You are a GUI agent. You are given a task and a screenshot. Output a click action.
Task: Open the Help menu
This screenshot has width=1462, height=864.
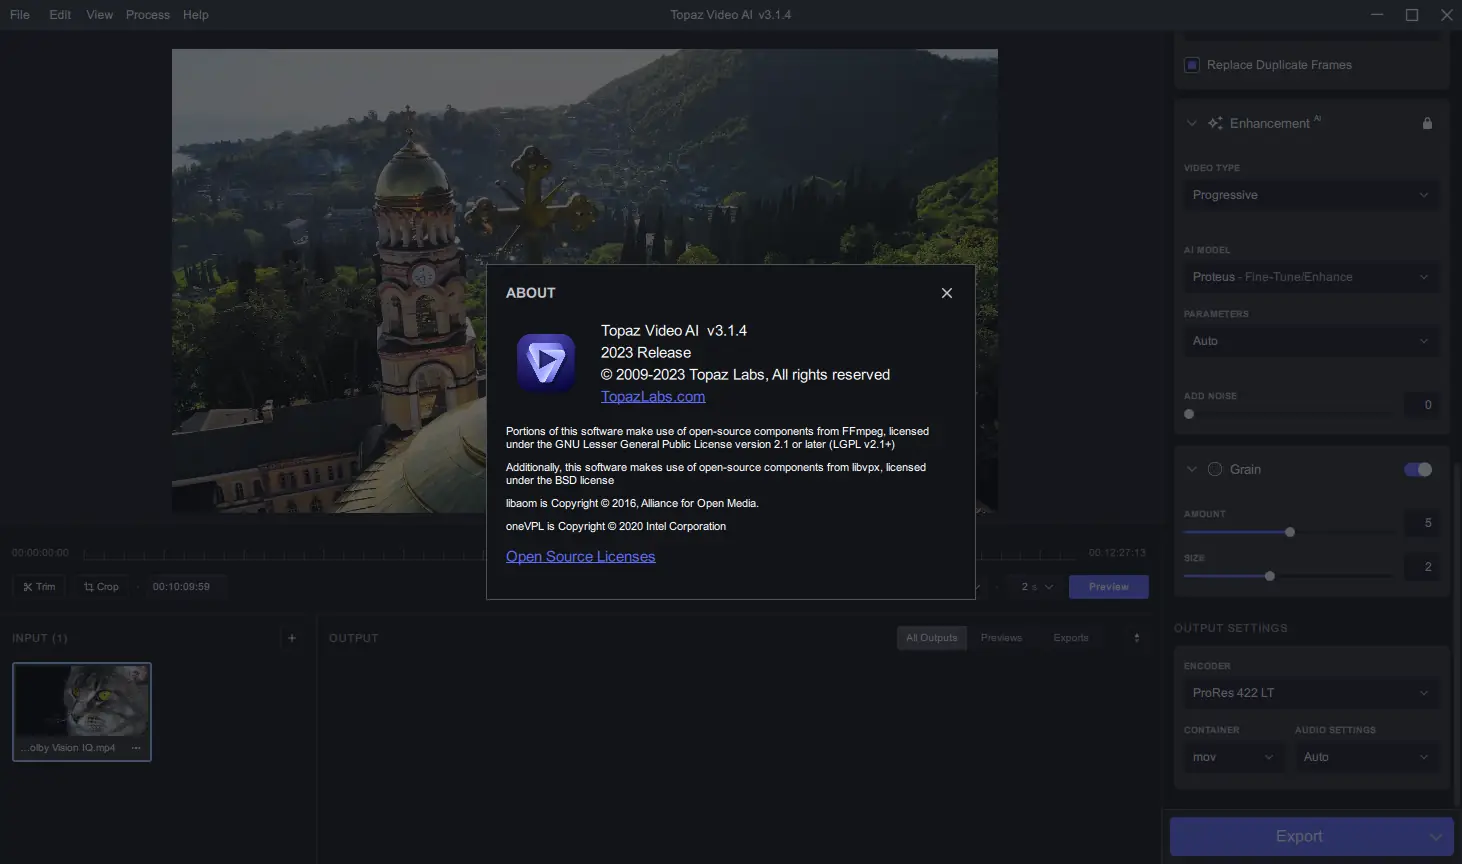196,15
